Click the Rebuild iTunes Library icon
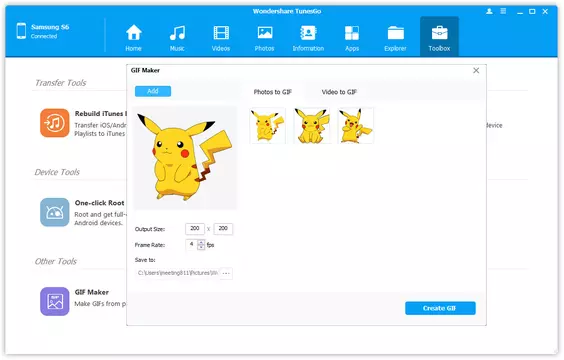The width and height of the screenshot is (564, 360). click(x=55, y=123)
